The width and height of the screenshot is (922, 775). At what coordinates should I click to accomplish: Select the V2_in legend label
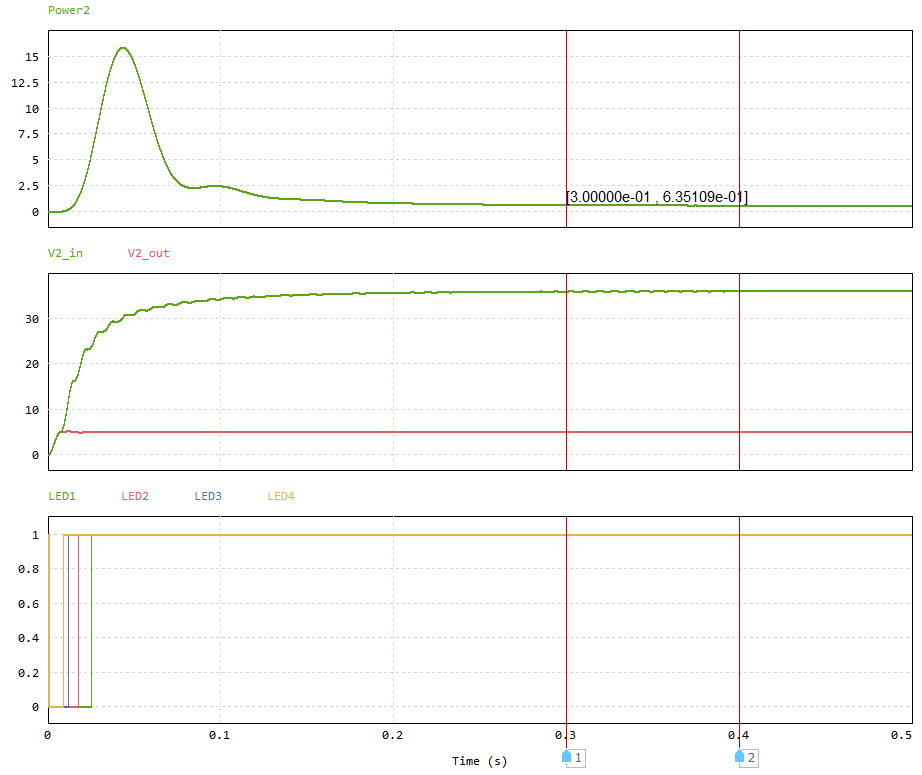[x=66, y=253]
